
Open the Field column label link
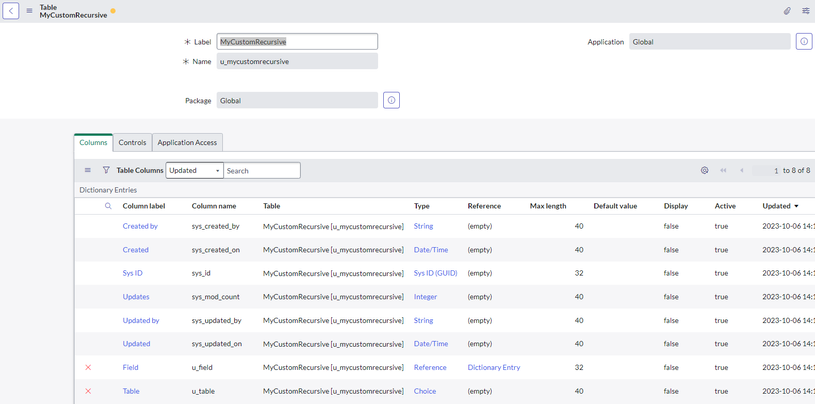tap(130, 367)
